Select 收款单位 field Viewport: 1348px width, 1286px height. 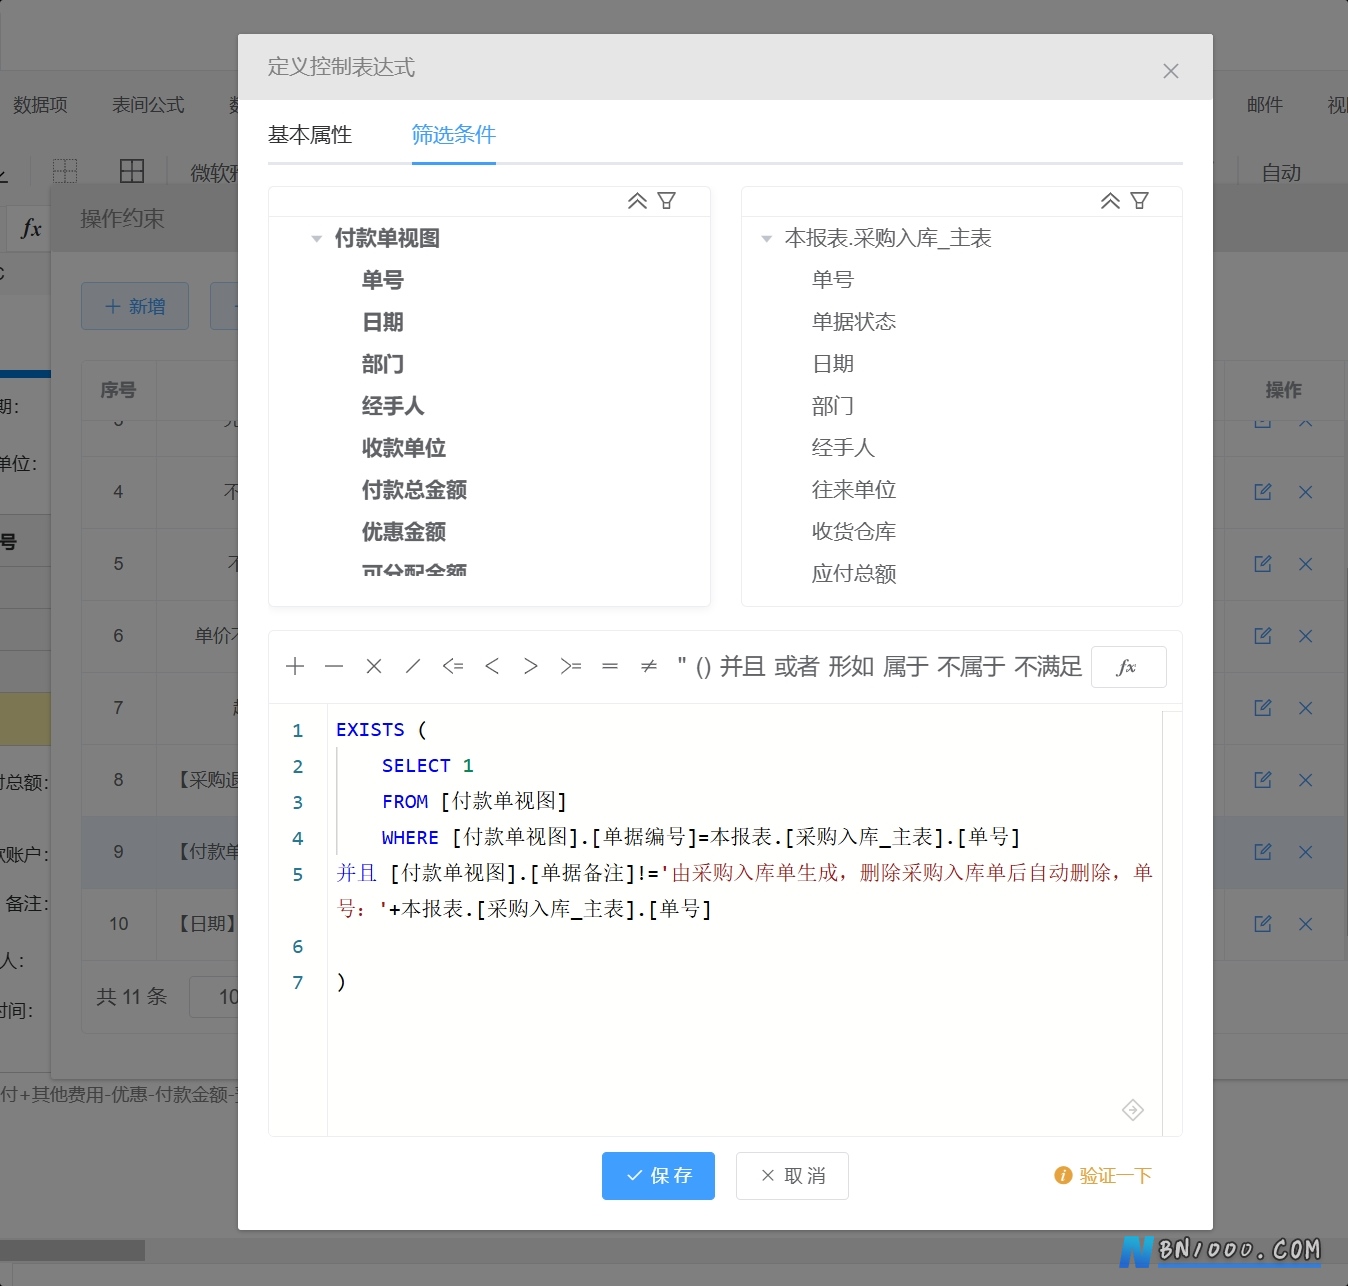[404, 448]
